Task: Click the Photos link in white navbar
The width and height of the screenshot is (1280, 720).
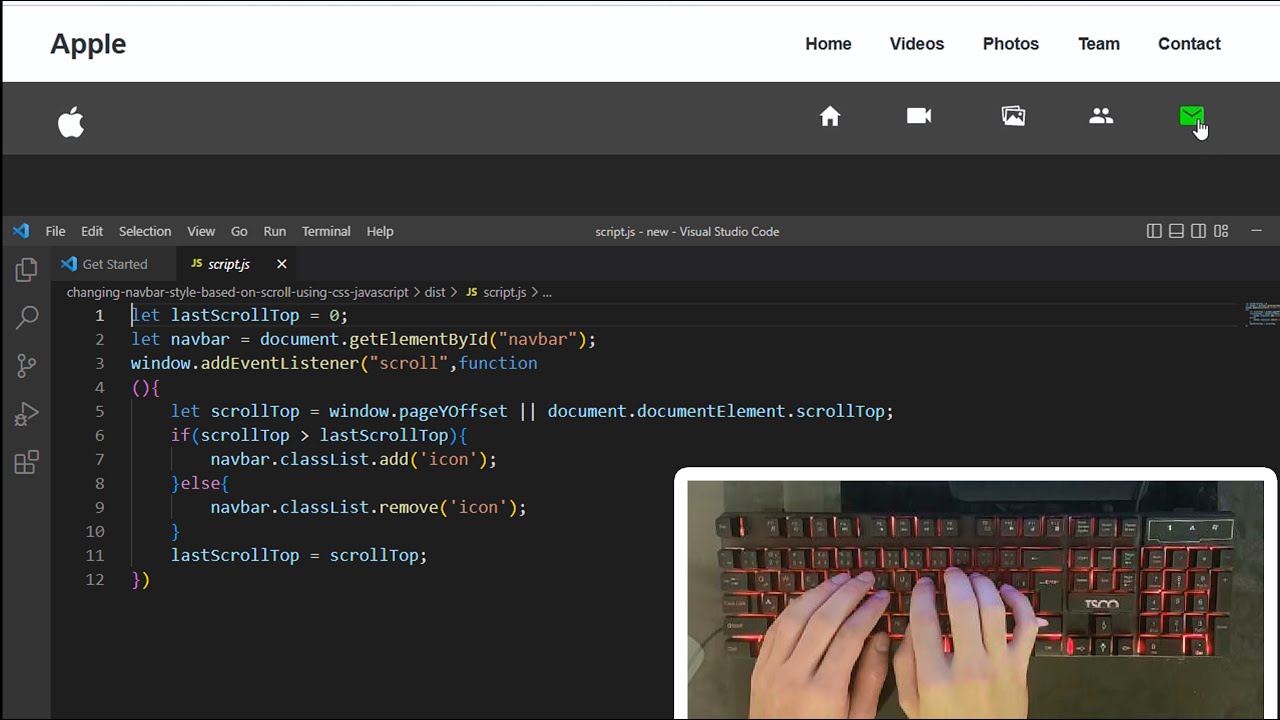Action: click(1011, 44)
